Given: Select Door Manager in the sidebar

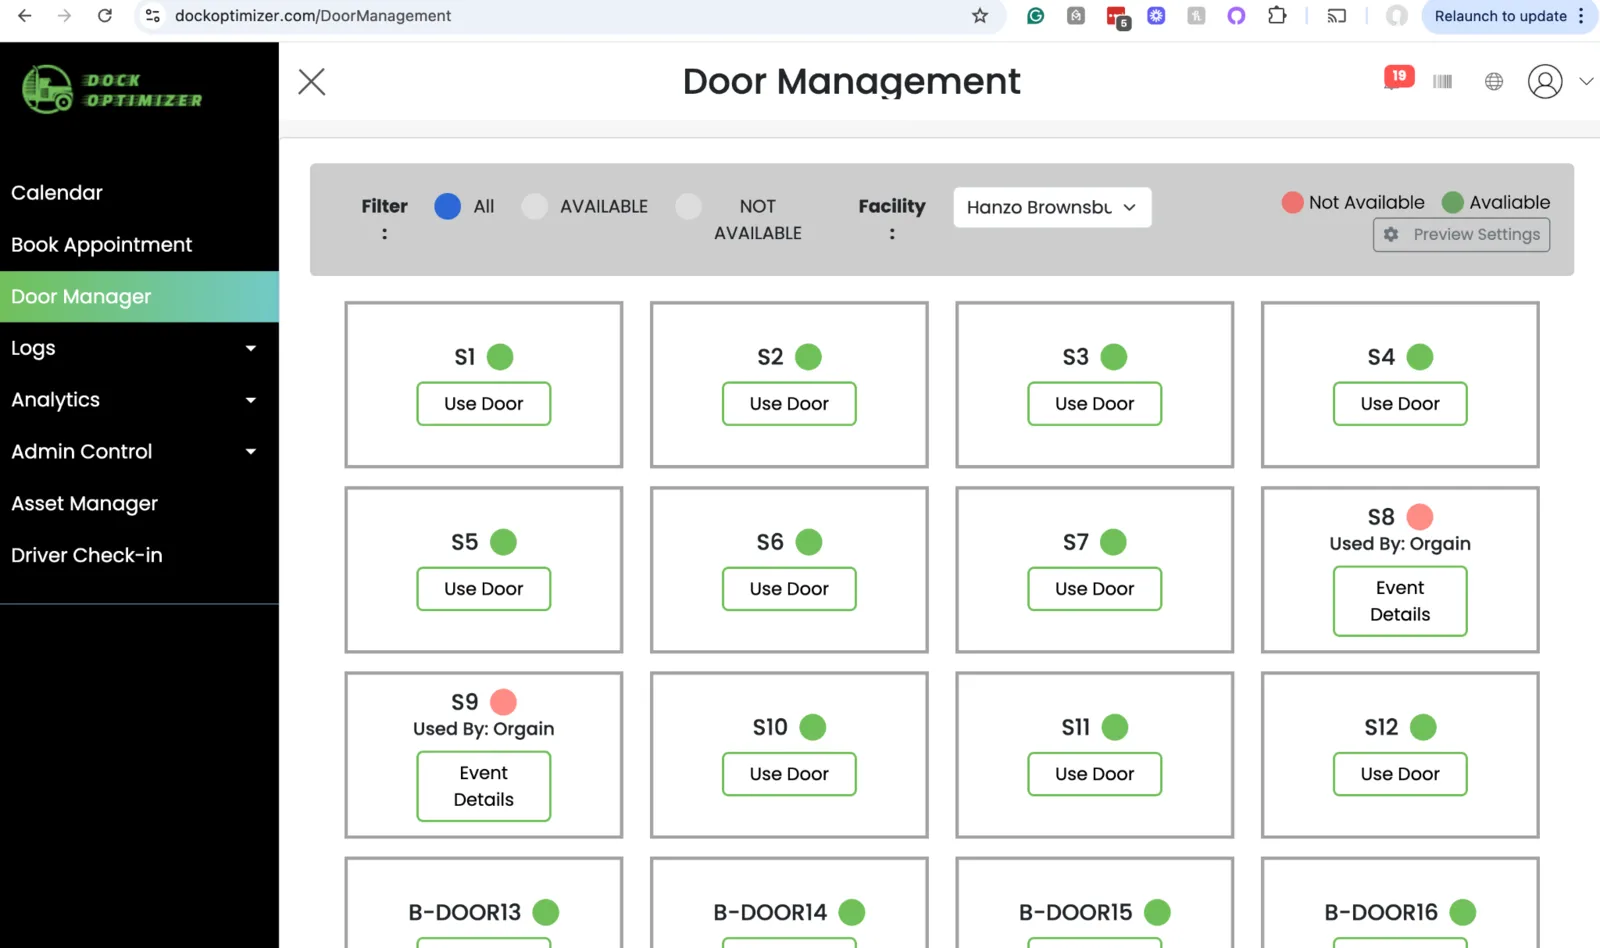Looking at the screenshot, I should pos(139,297).
